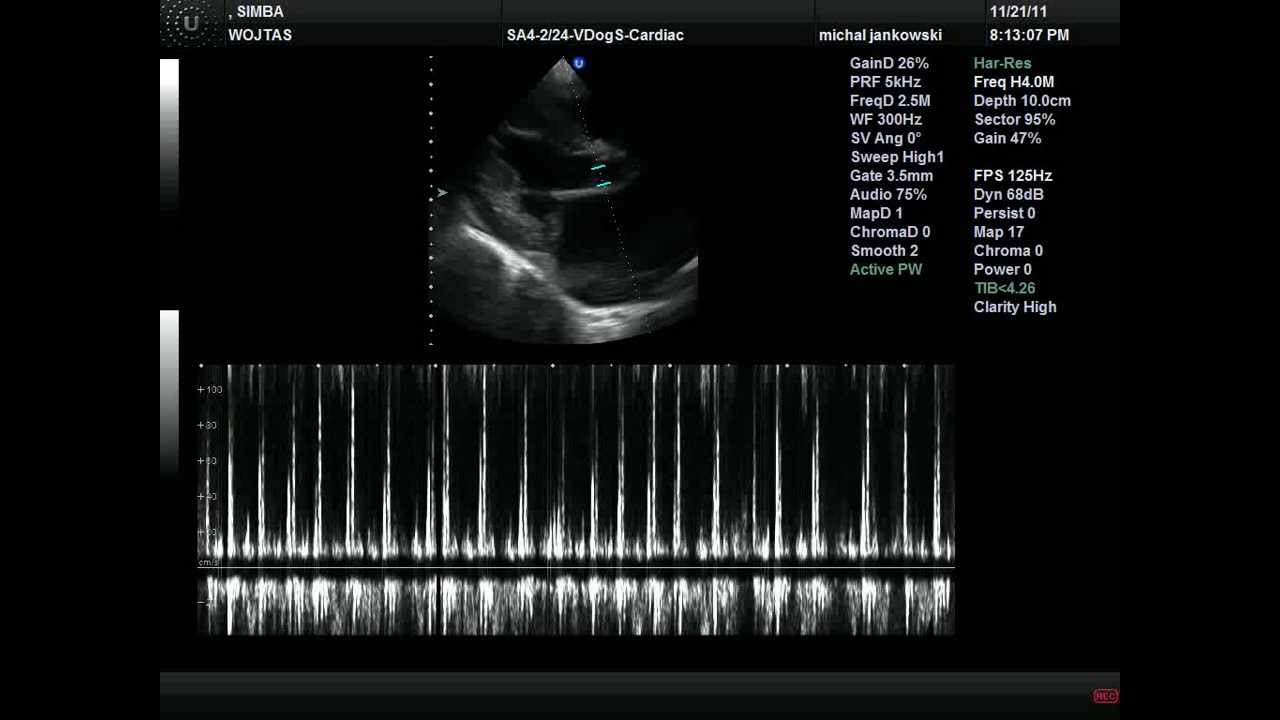Select the Clarity High parameter

pos(1015,307)
